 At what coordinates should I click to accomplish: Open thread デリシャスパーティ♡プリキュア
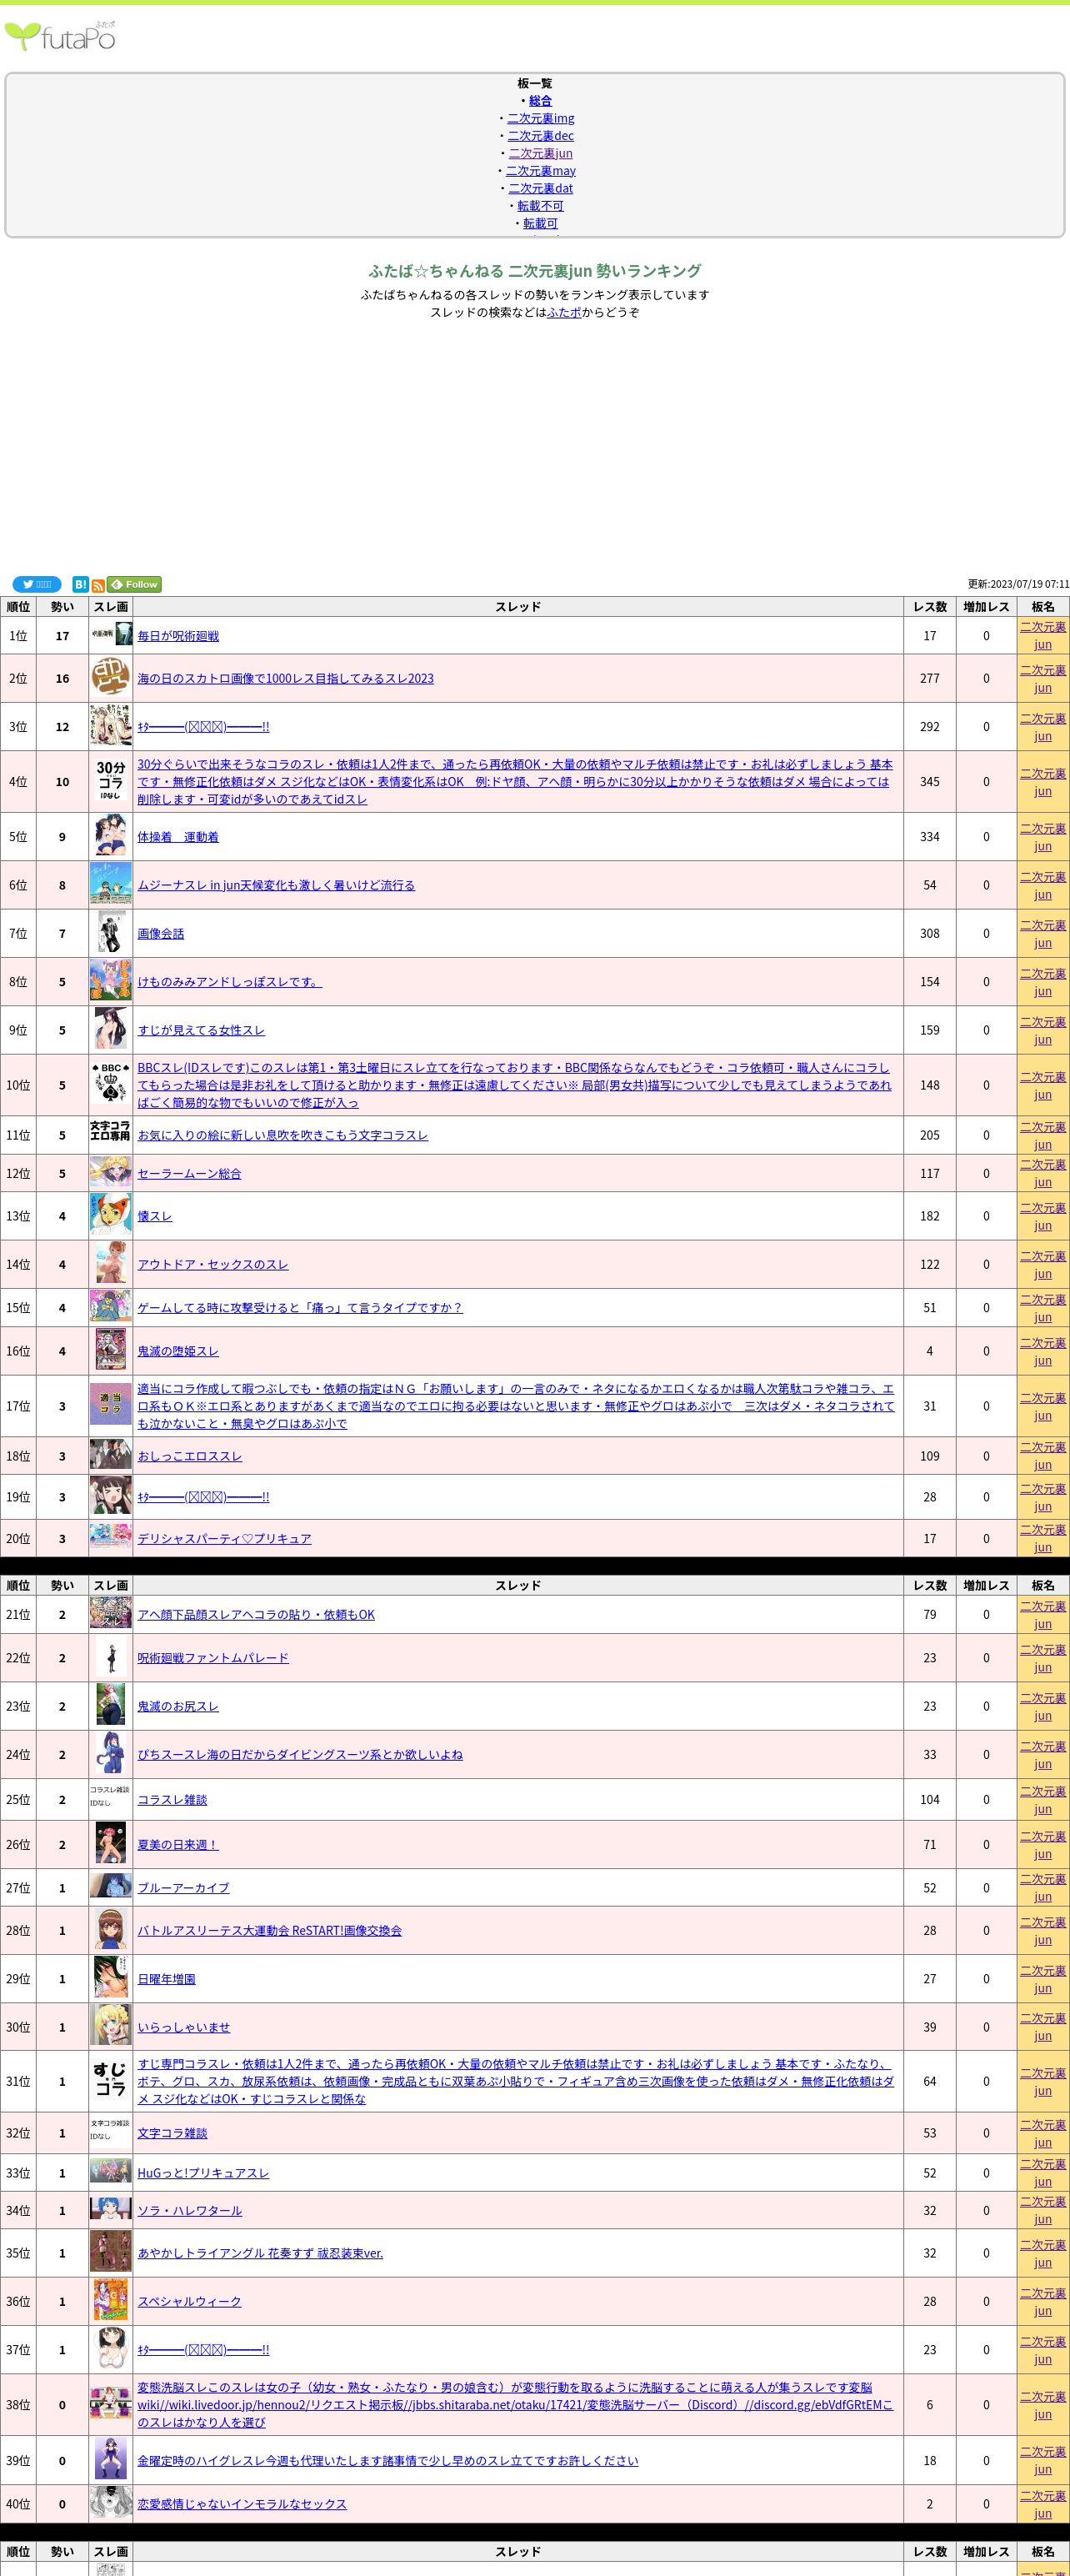click(x=225, y=1539)
